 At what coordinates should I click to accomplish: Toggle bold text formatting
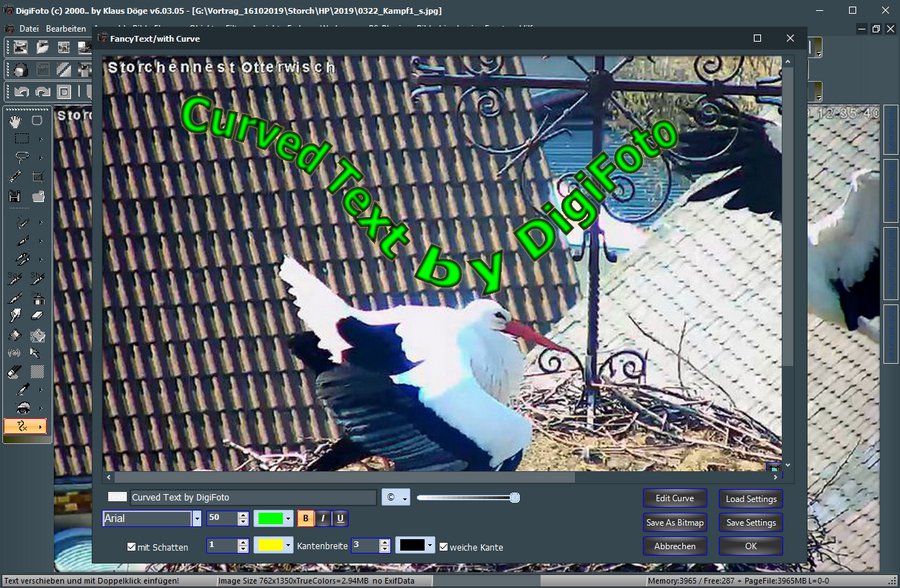pos(306,518)
